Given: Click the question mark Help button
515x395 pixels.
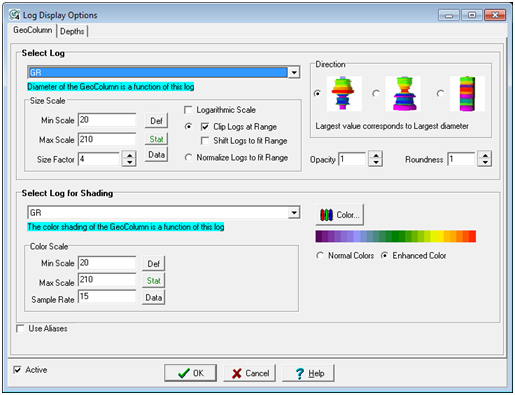Looking at the screenshot, I should click(308, 373).
